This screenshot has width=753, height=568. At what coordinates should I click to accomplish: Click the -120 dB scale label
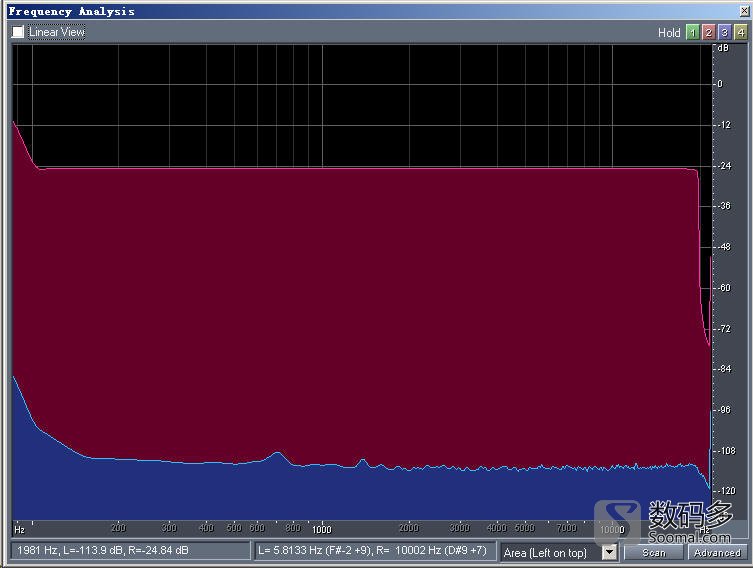(x=727, y=490)
